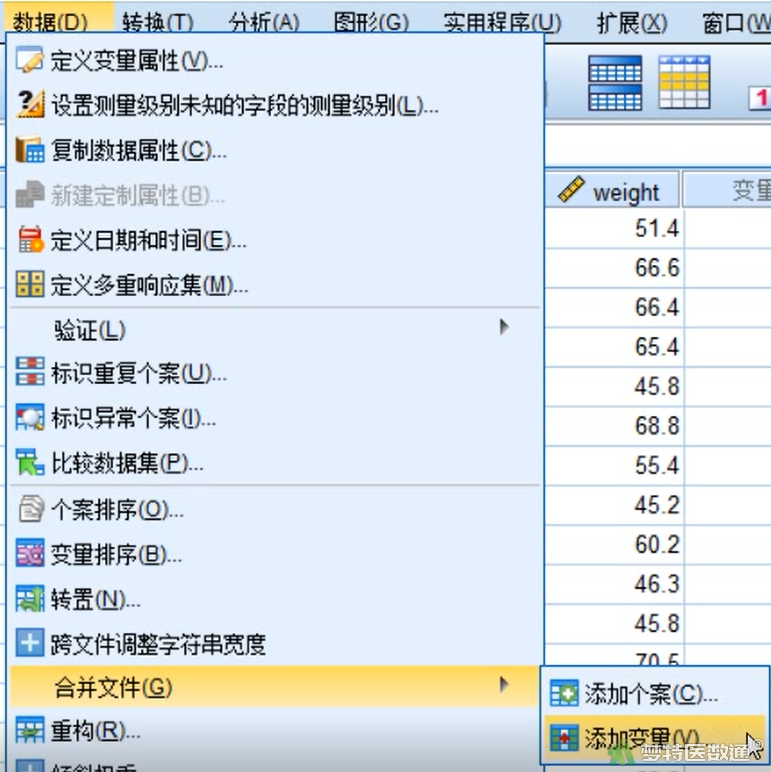Select 设置测量级别未知的字段的测量级别(L)...
Image resolution: width=771 pixels, height=772 pixels.
click(x=245, y=105)
